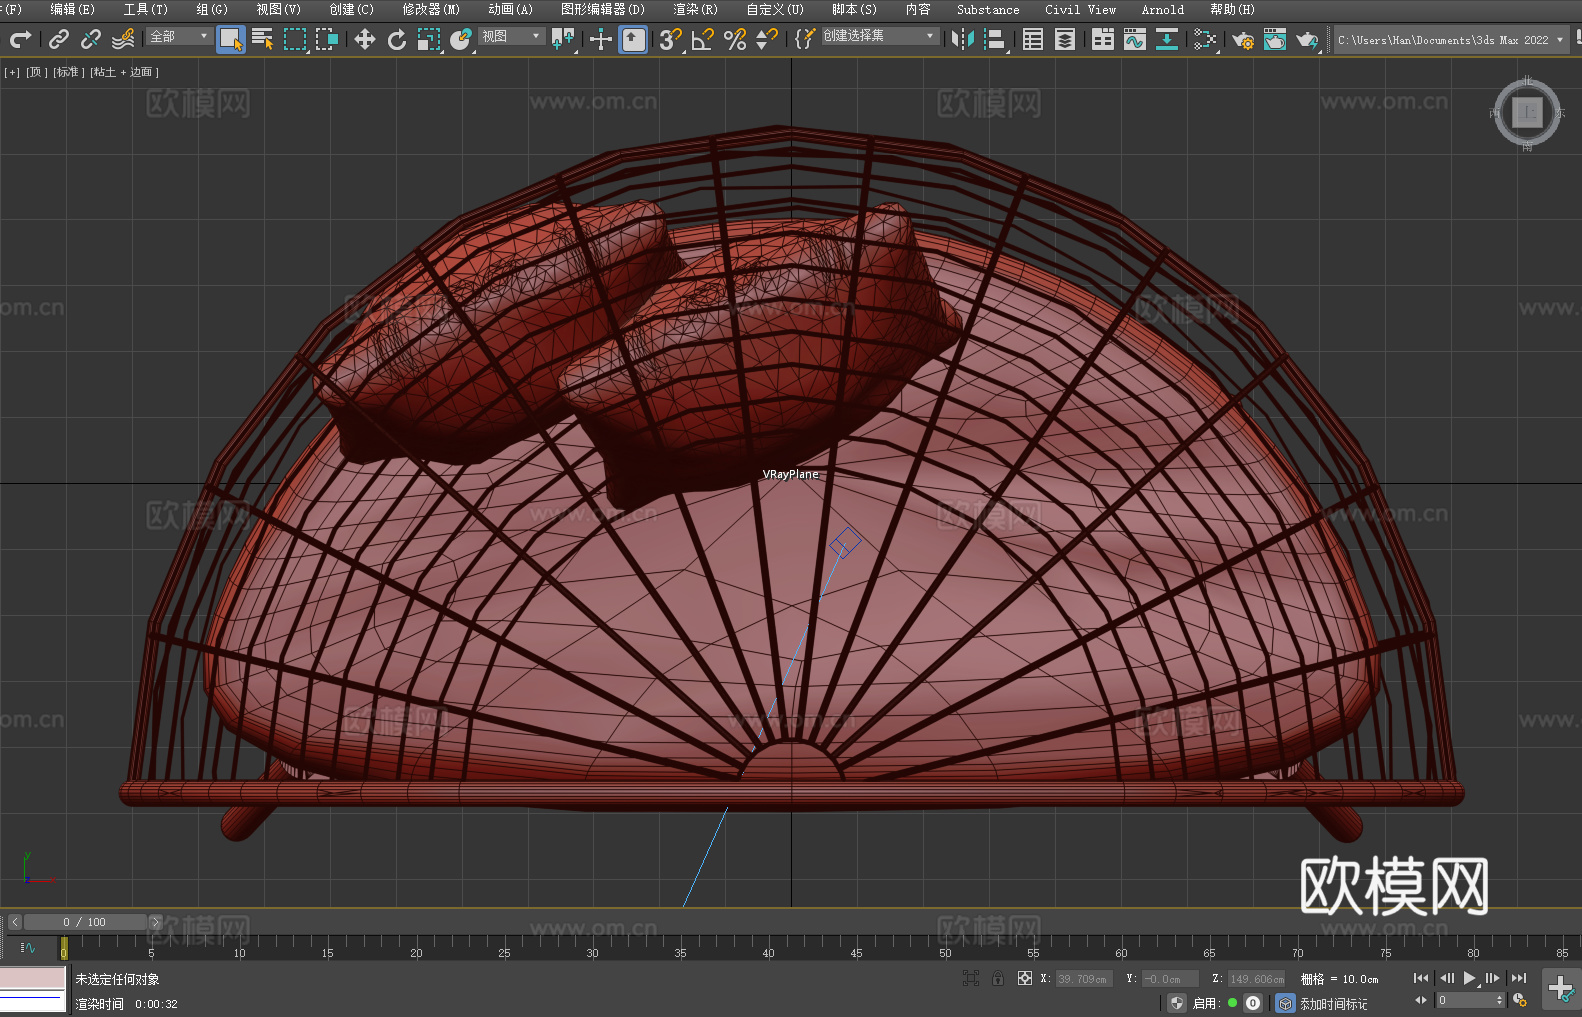Viewport: 1582px width, 1017px height.
Task: Click the Use Pivot Point Center icon
Action: coord(563,39)
